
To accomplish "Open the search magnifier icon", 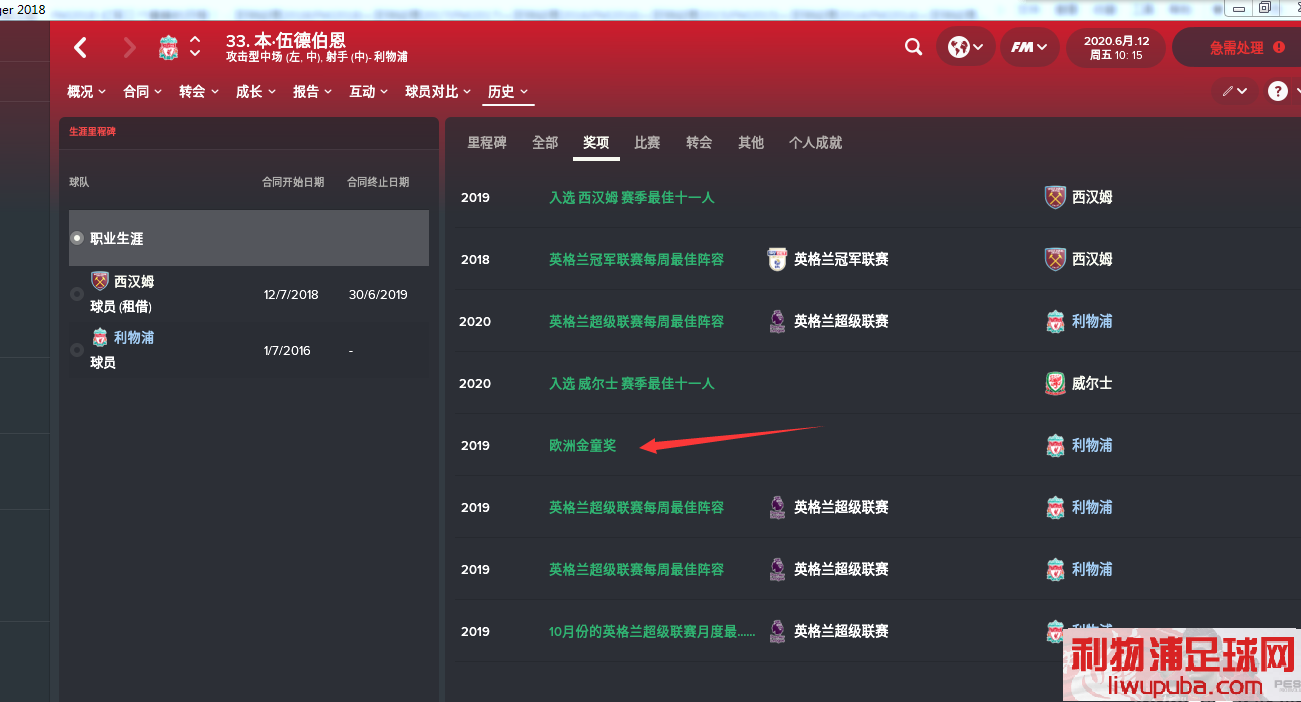I will pos(913,47).
